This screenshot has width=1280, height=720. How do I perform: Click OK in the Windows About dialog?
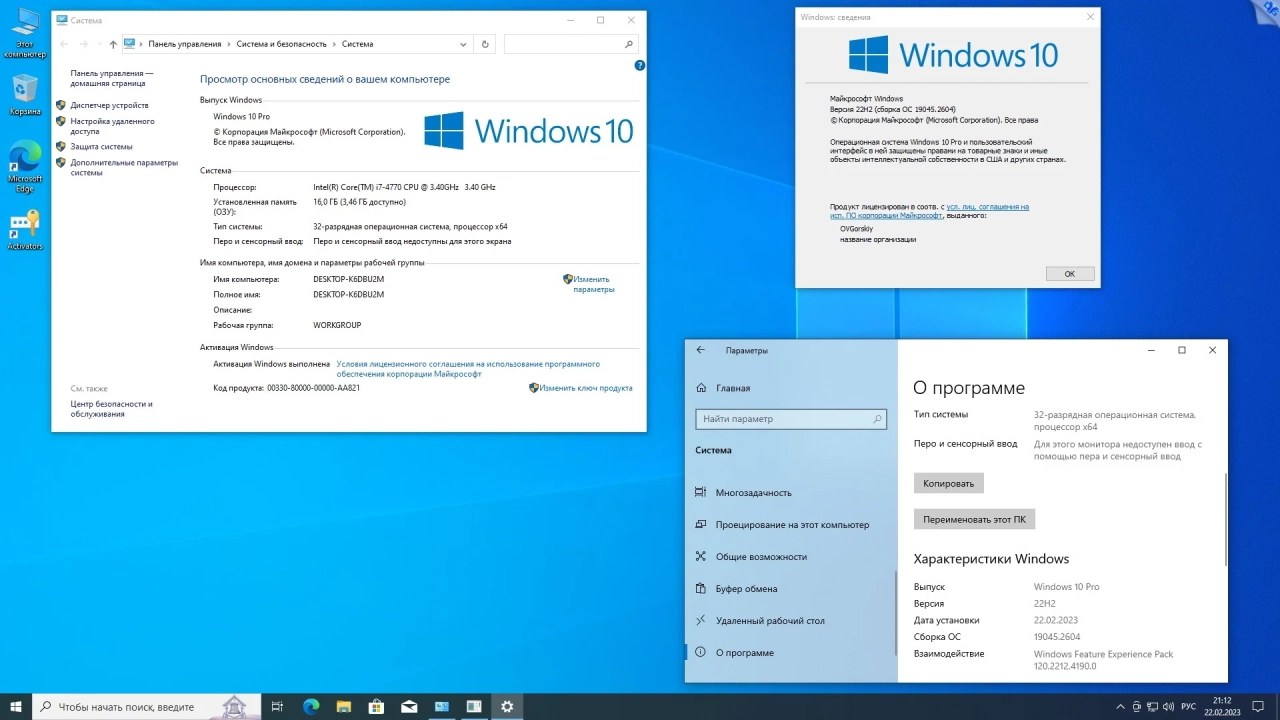coord(1069,274)
